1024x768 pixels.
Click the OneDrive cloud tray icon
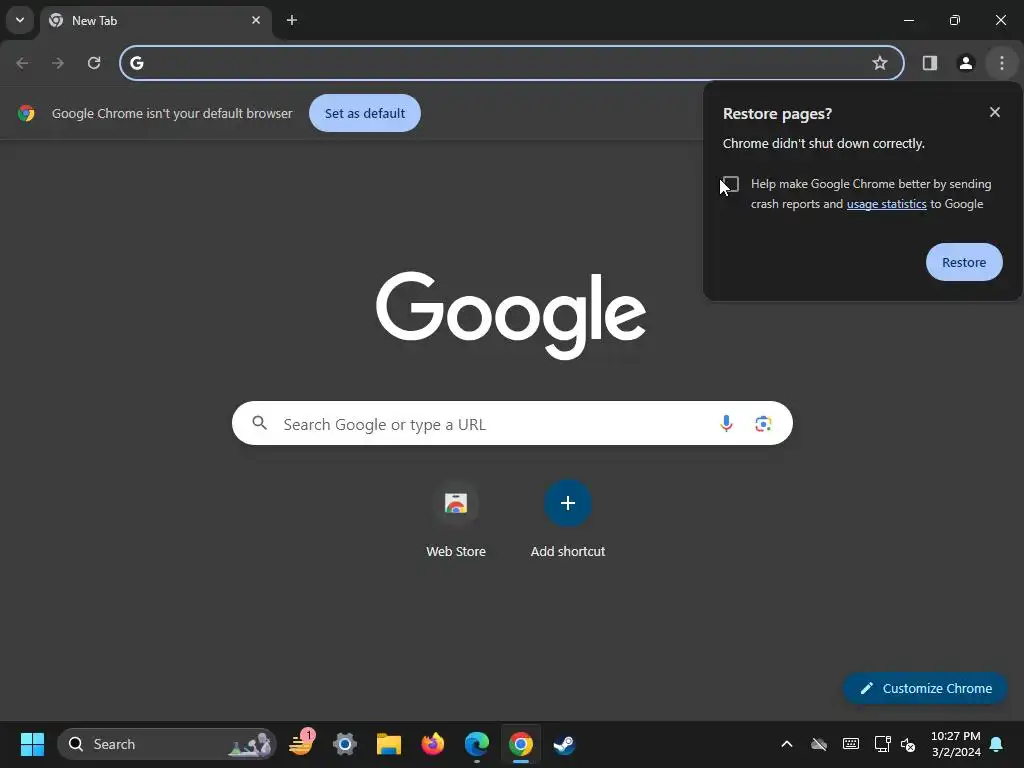coord(819,744)
